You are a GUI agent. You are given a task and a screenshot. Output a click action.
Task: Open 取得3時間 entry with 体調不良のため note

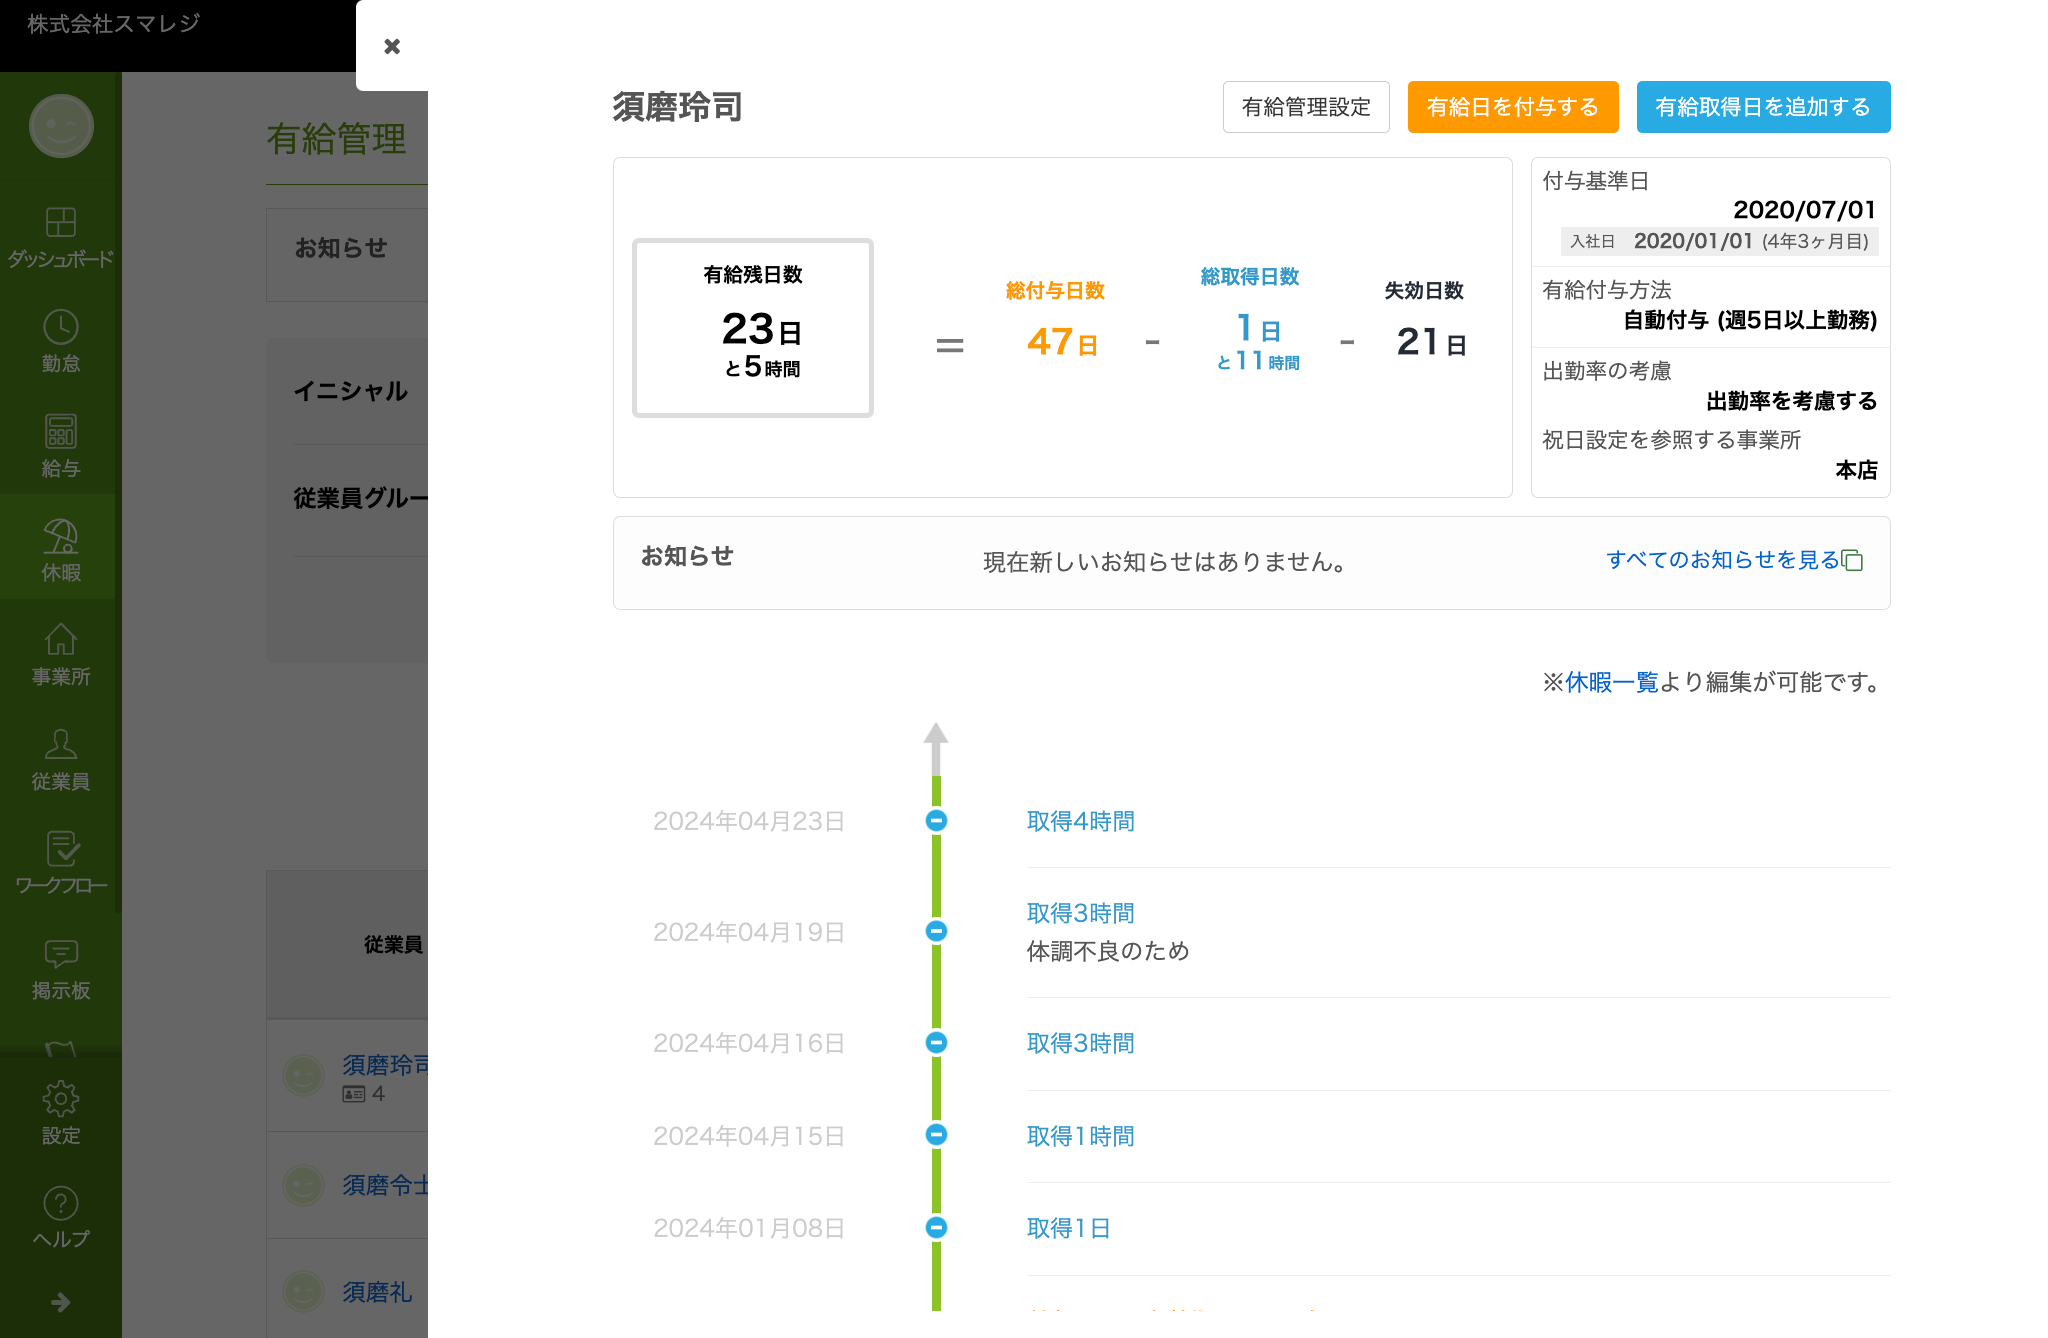point(1081,913)
